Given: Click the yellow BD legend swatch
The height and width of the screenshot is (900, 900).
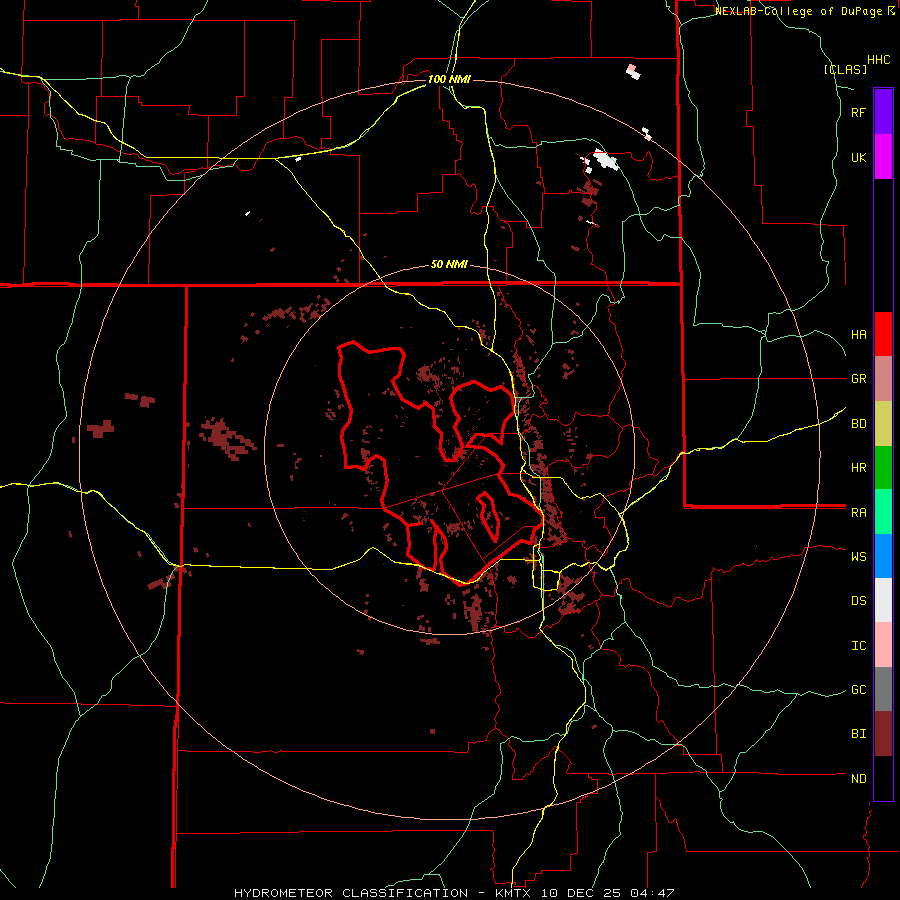Looking at the screenshot, I should click(883, 424).
